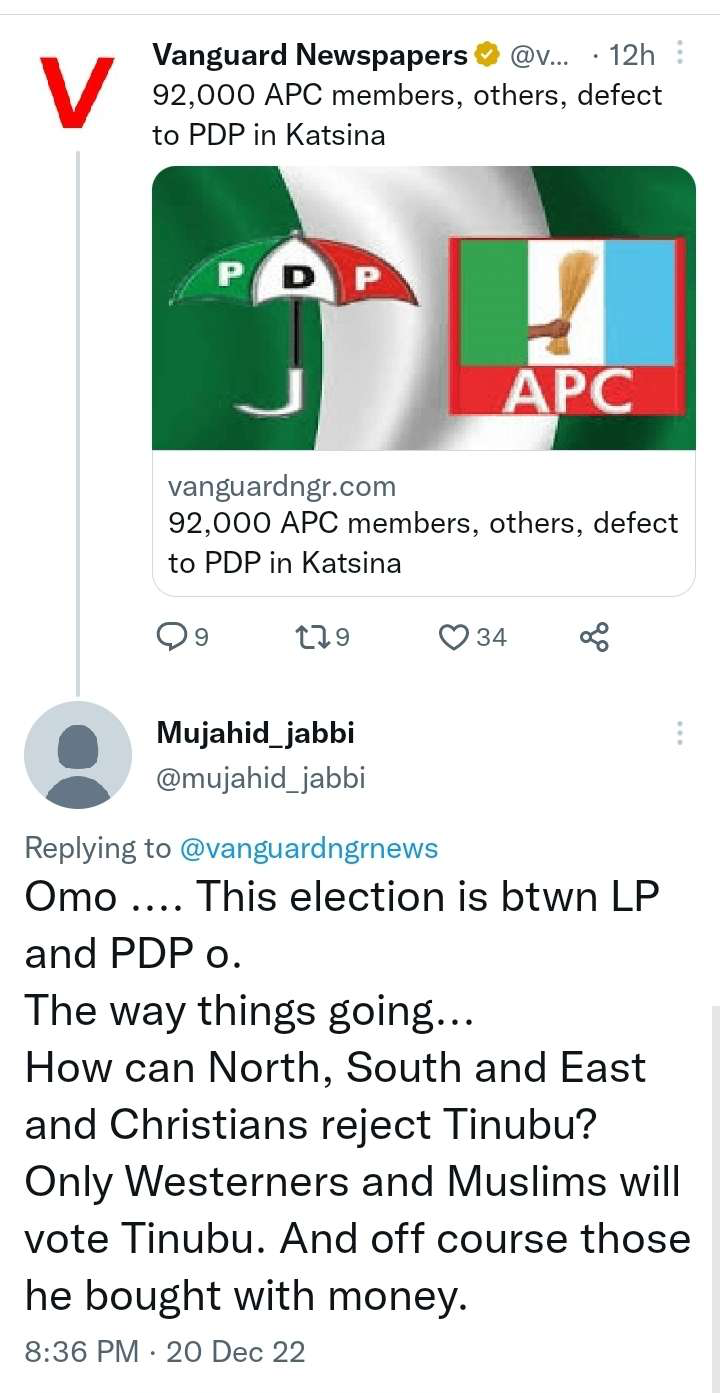Reply to the Vanguard Newspapers tweet
This screenshot has width=720, height=1393.
(x=174, y=636)
